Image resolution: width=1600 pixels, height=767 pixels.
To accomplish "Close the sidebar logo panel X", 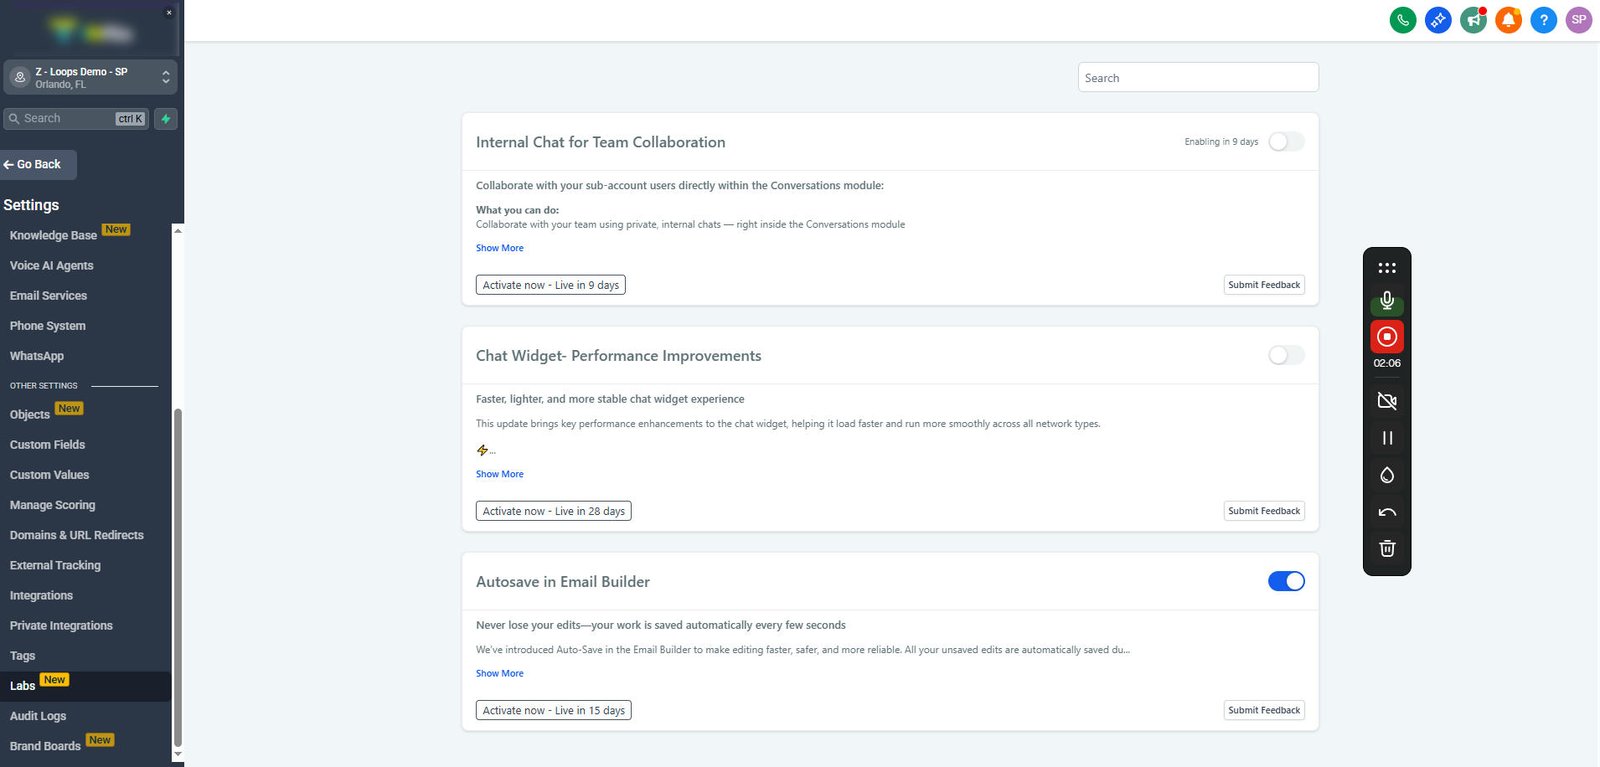I will (x=169, y=12).
